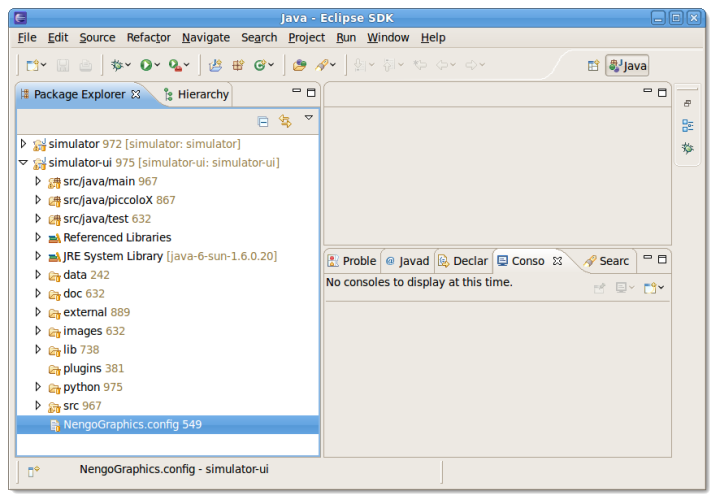Select the Java perspective button
Screen dimensions: 720x504
coord(627,66)
